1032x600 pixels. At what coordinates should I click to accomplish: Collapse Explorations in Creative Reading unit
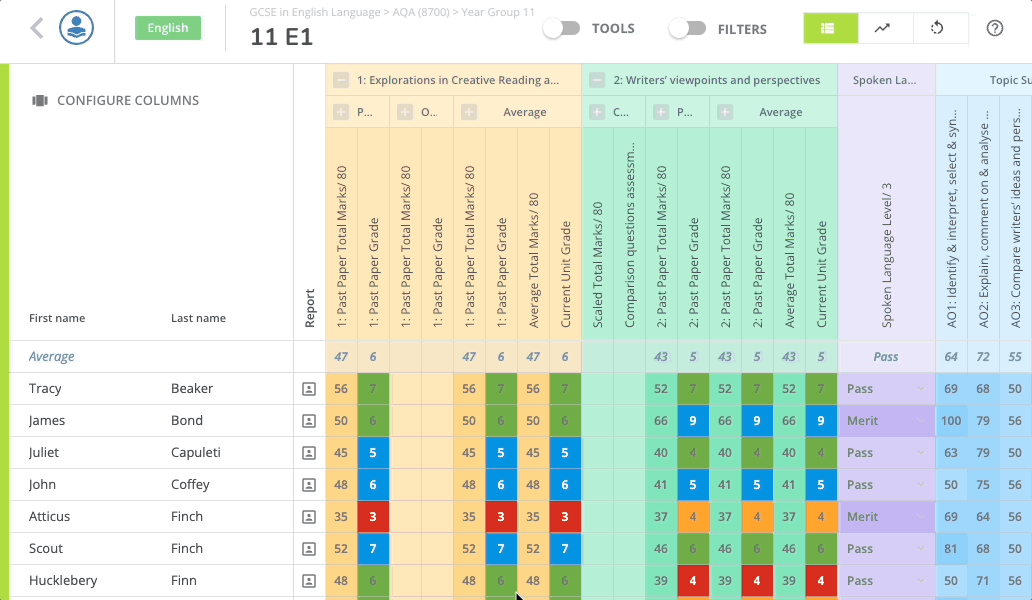pos(341,80)
